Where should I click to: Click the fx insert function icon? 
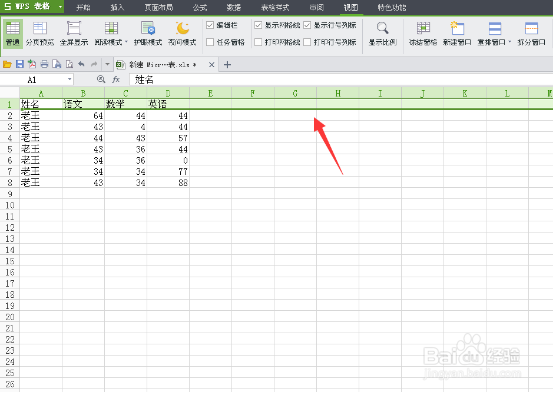pyautogui.click(x=116, y=79)
